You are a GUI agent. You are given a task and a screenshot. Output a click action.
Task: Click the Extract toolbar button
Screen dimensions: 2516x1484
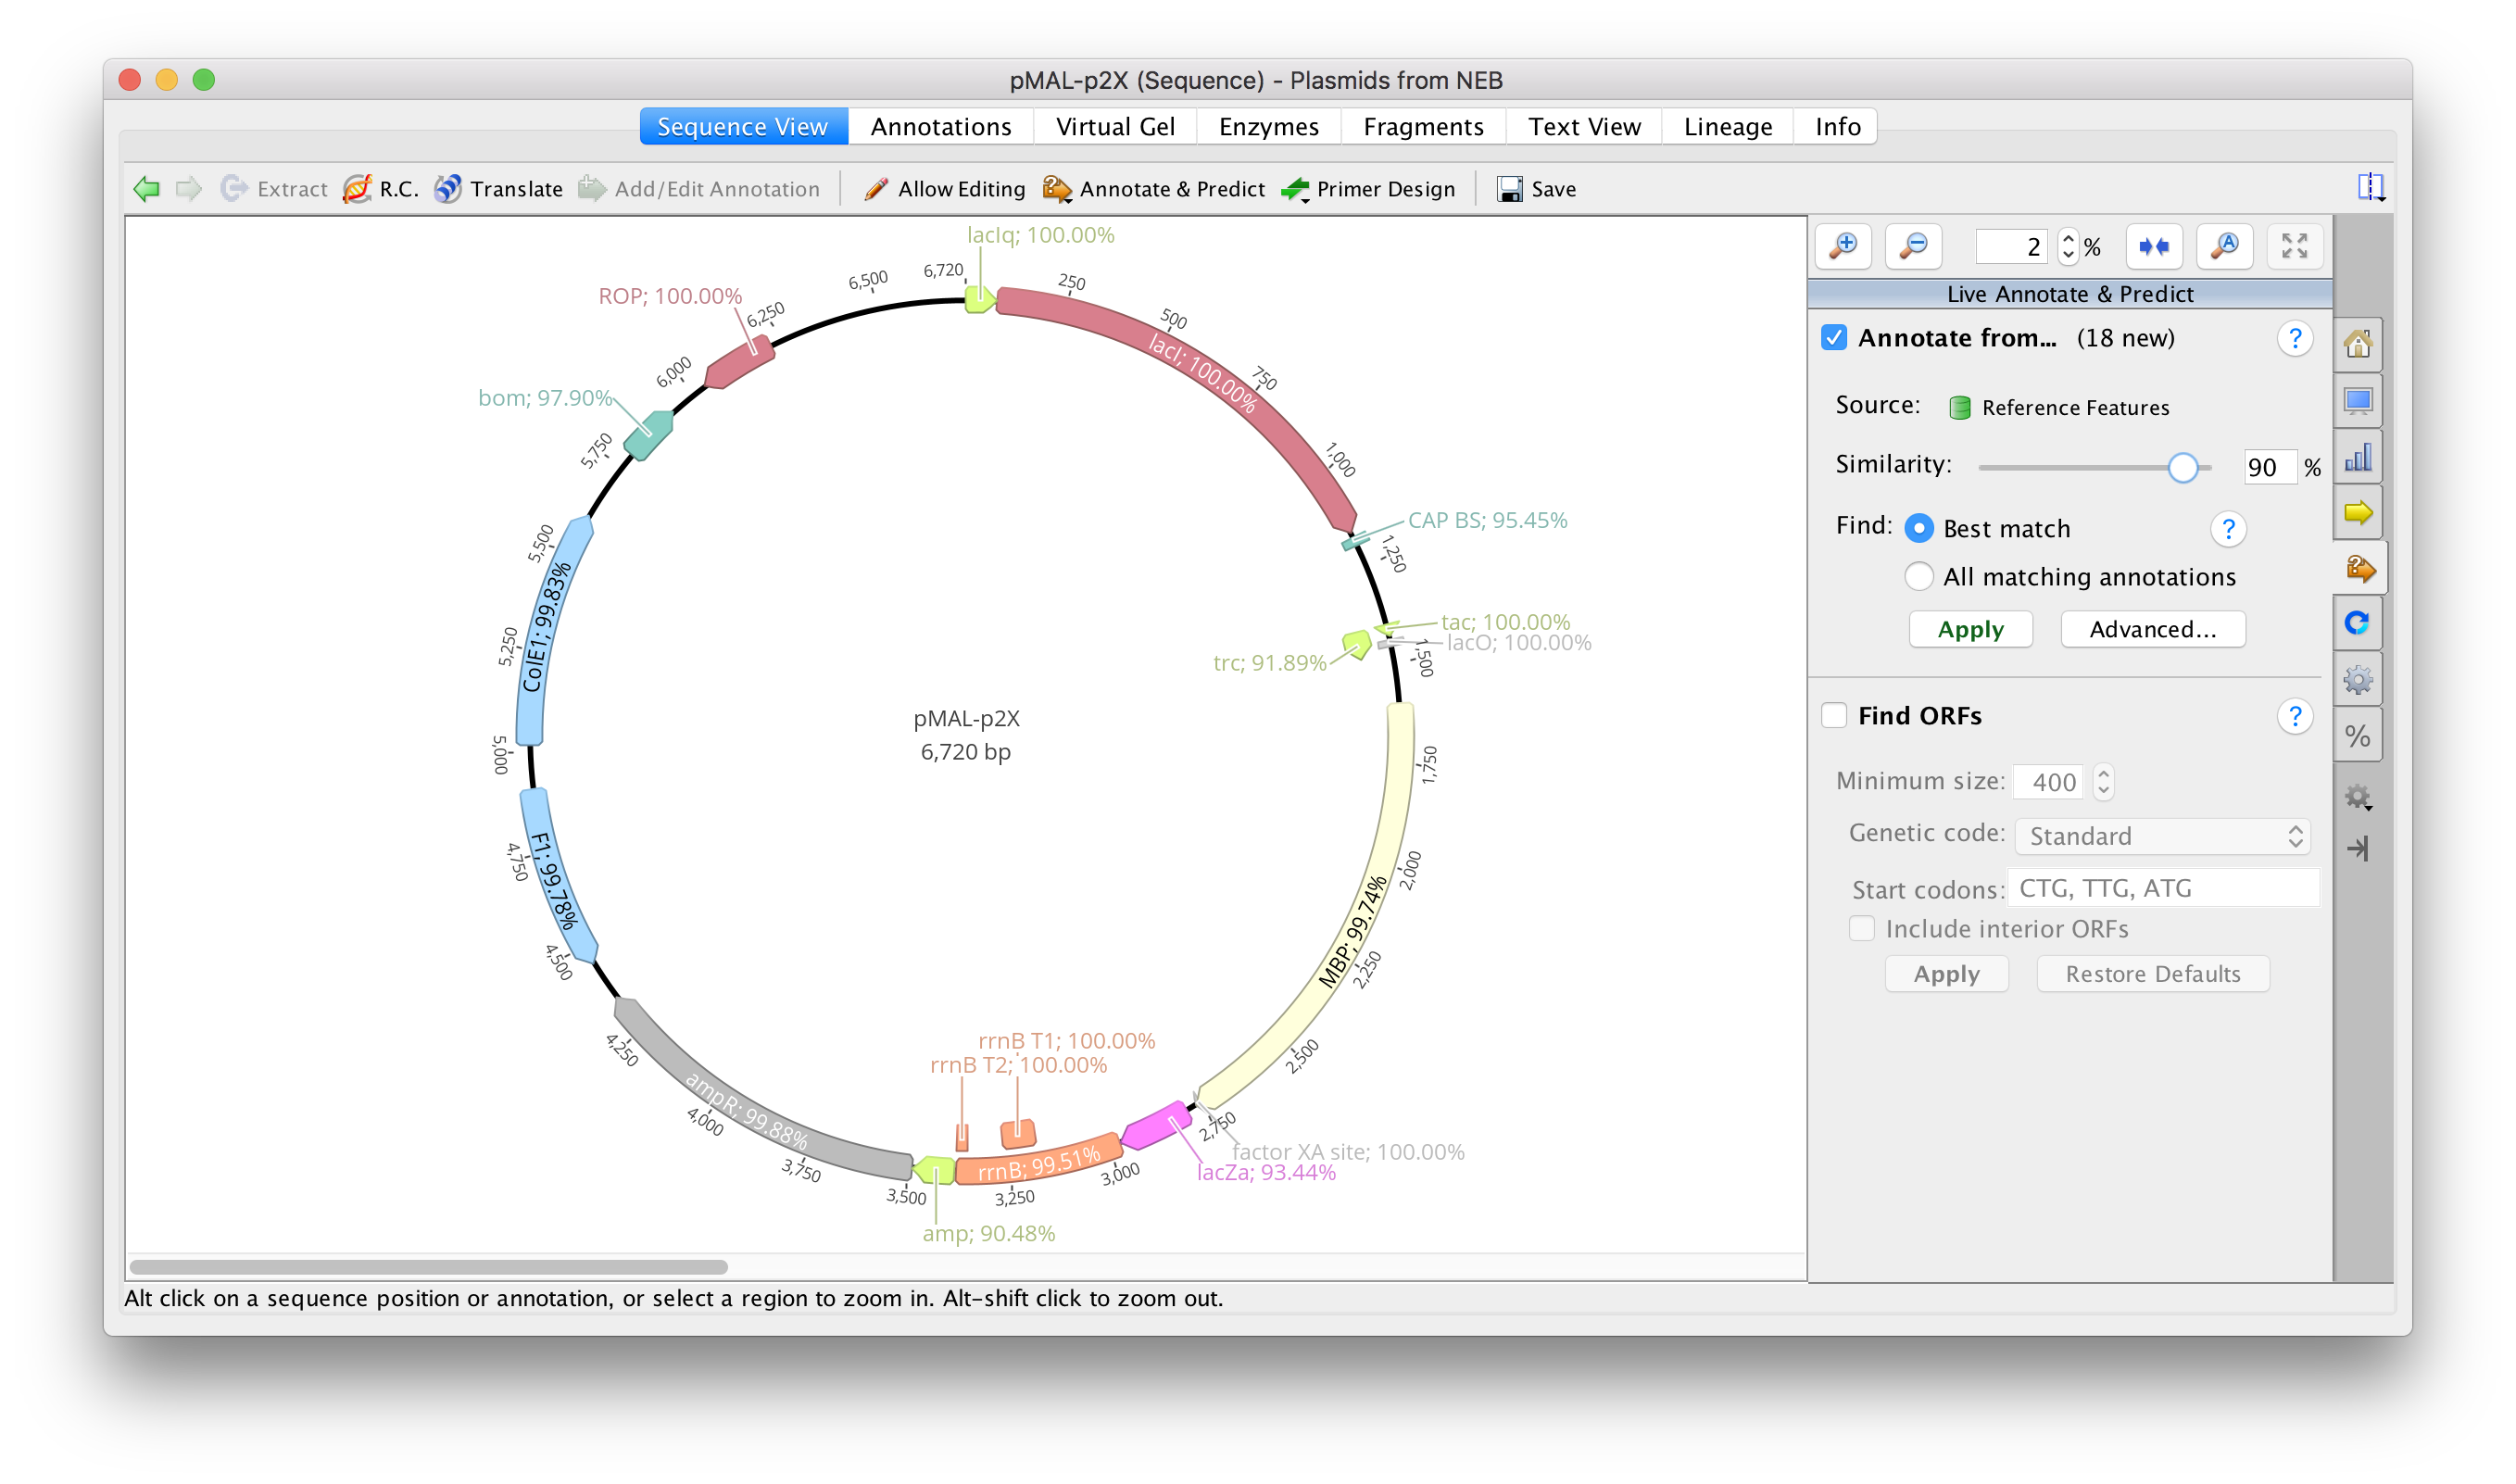(x=274, y=188)
